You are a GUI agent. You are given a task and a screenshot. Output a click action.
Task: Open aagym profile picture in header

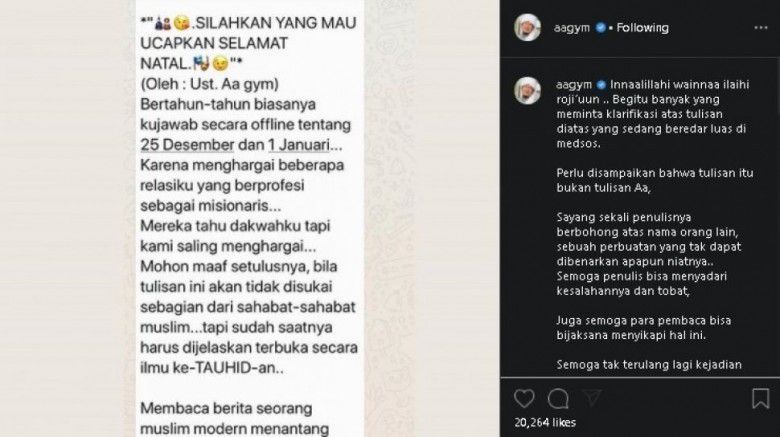527,27
